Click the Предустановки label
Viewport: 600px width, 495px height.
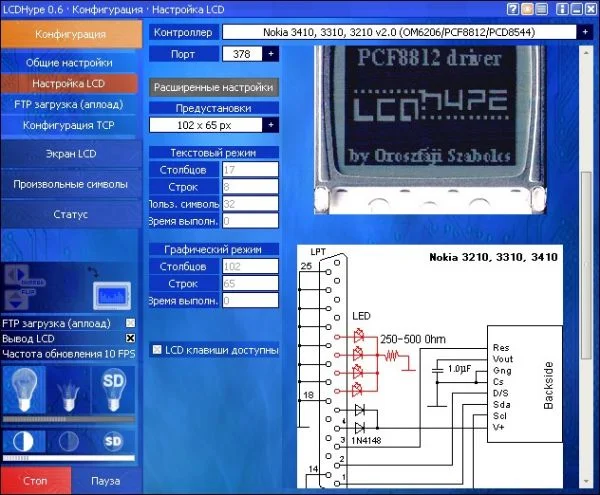[x=214, y=108]
